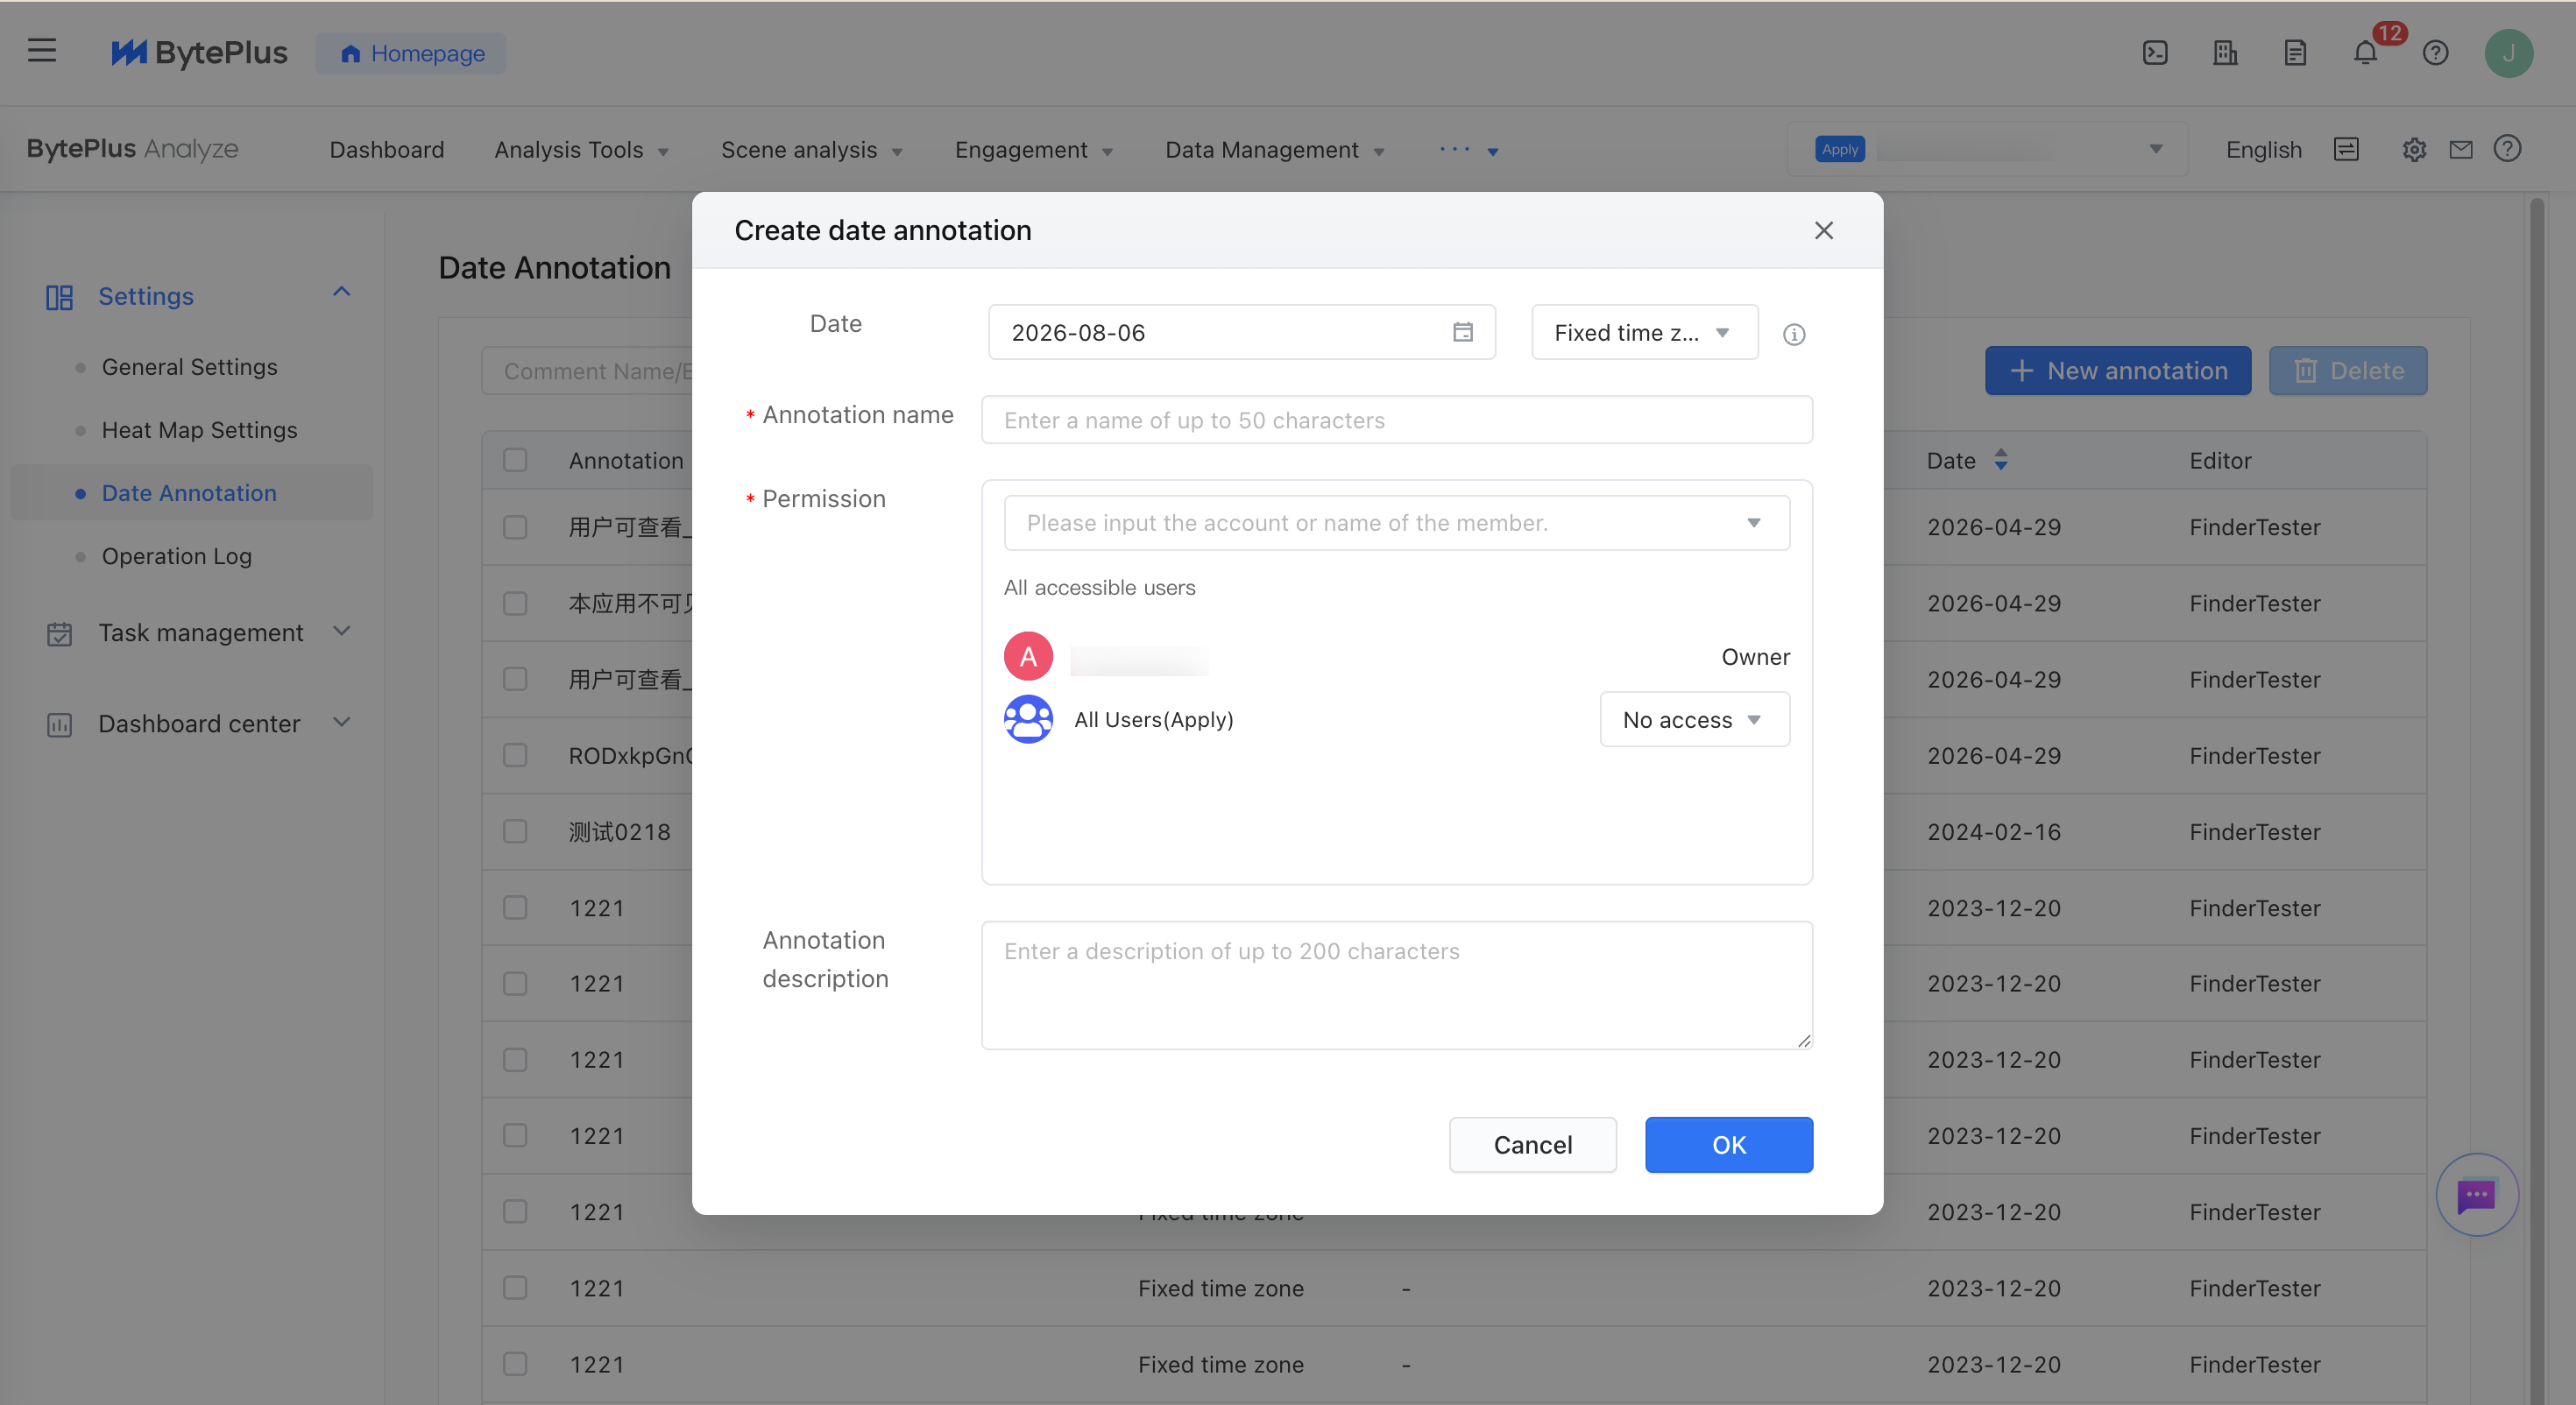
Task: Open the purple chat support bubble
Action: pos(2476,1195)
